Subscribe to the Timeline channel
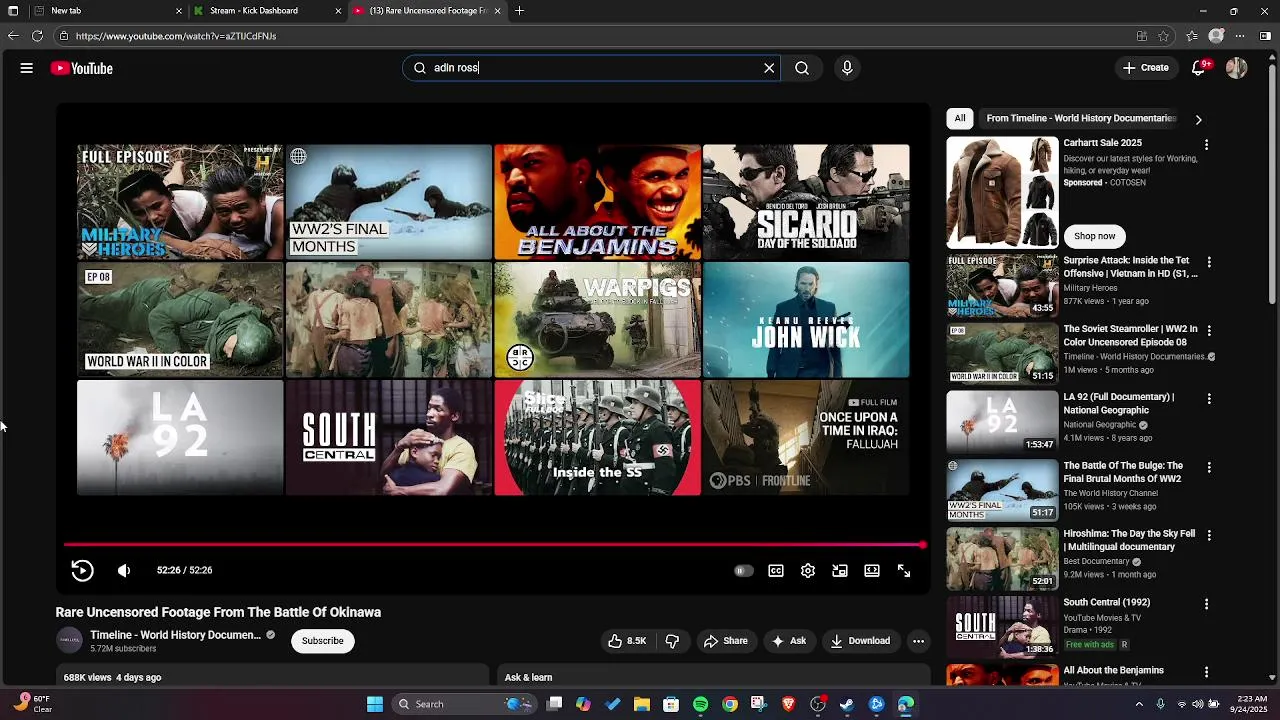Viewport: 1280px width, 720px height. pos(322,641)
